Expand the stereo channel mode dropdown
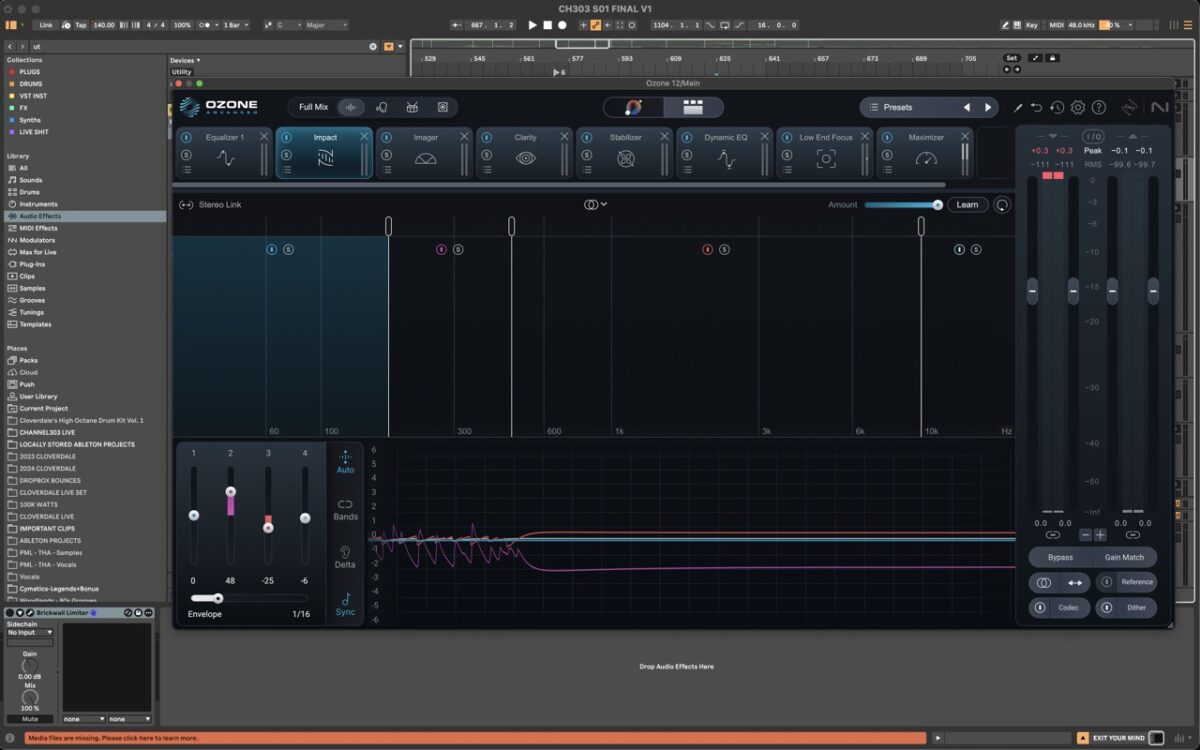The width and height of the screenshot is (1200, 750). (596, 205)
